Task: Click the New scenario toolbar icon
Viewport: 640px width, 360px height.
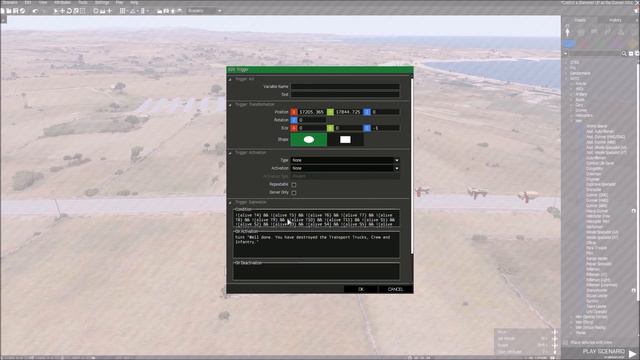Action: coord(3,11)
